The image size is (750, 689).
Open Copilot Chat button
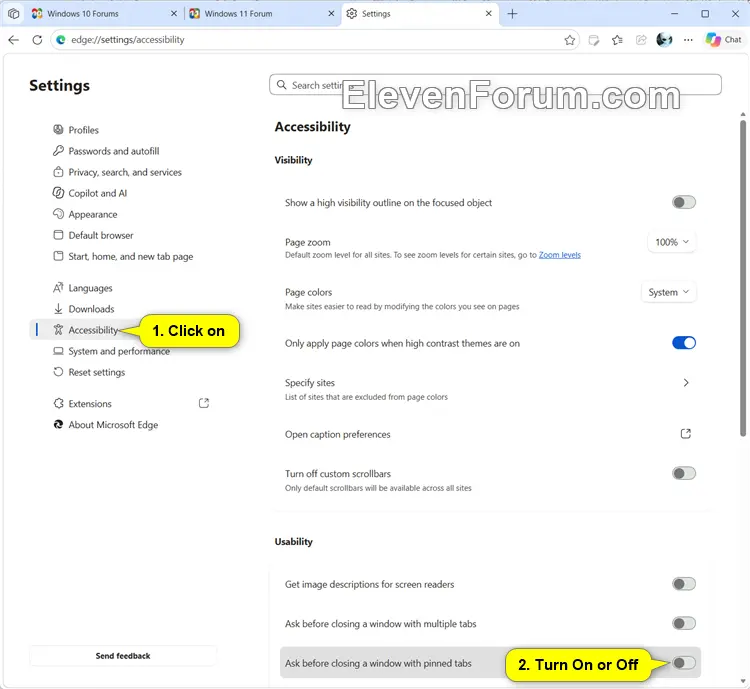pos(724,40)
